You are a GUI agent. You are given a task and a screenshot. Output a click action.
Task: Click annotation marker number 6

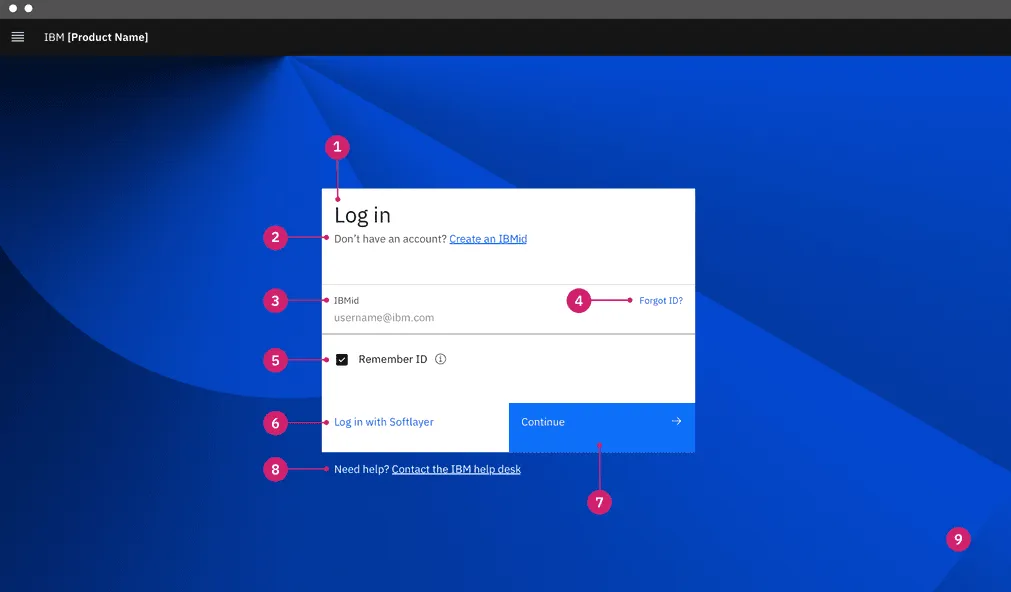(275, 423)
